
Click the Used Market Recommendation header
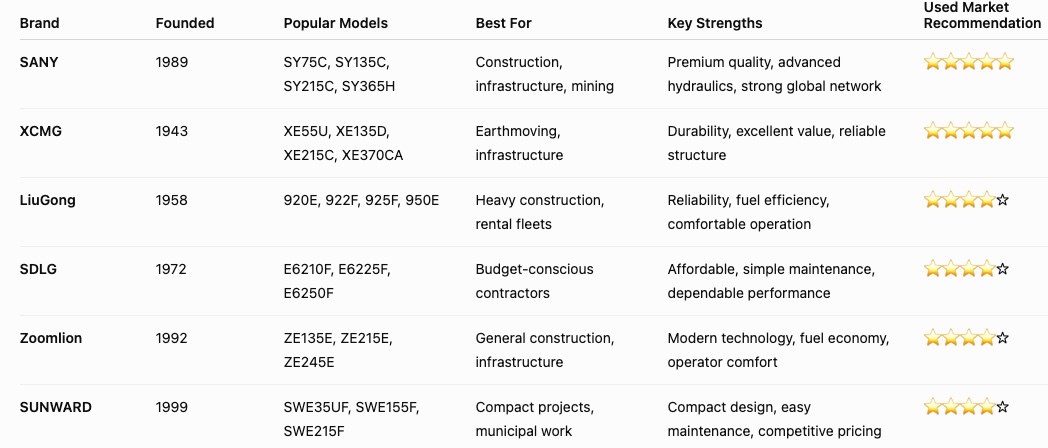(982, 15)
